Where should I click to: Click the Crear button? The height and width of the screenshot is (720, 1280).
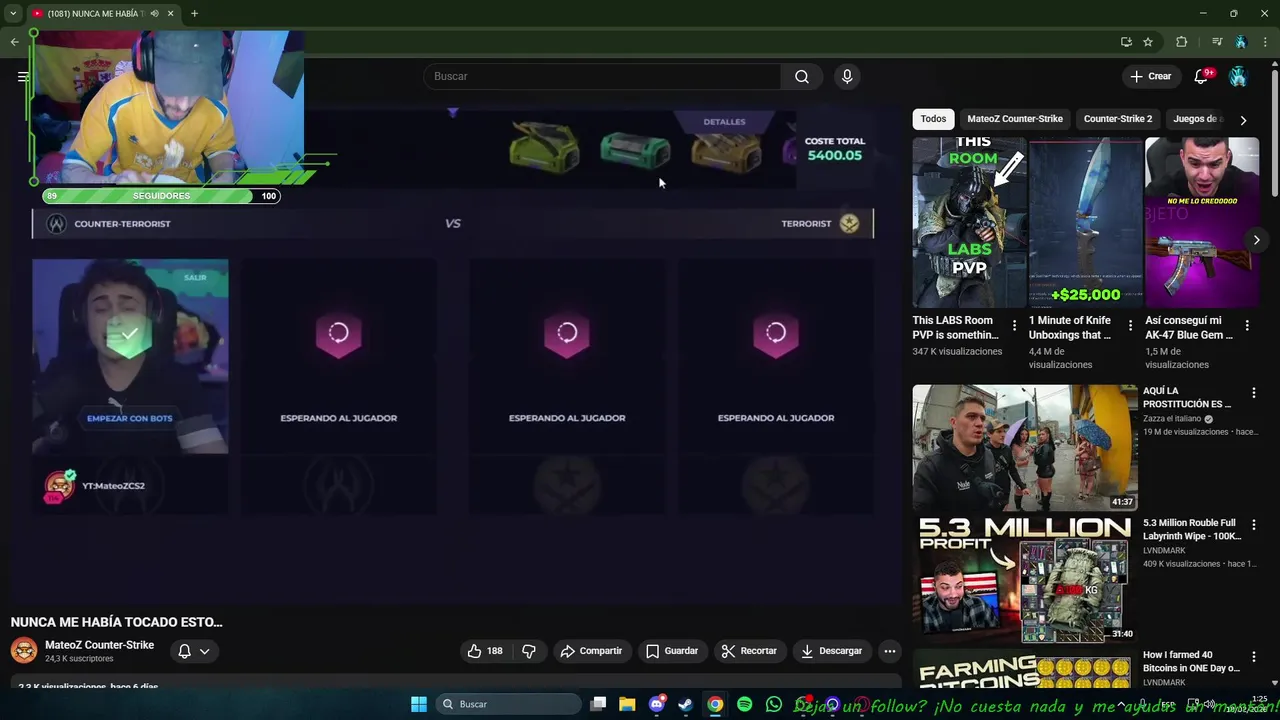(x=1150, y=77)
